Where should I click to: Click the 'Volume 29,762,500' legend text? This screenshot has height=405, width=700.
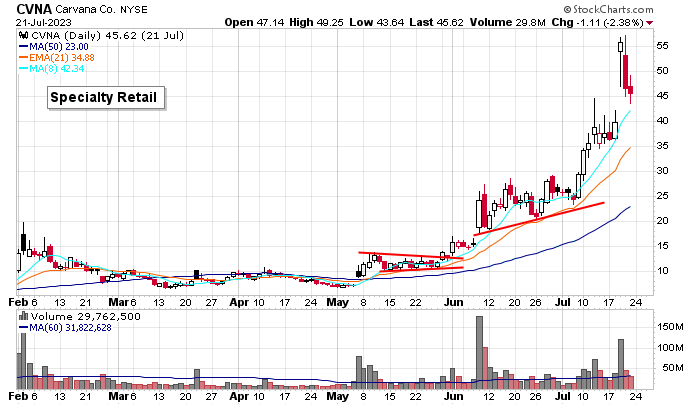[x=85, y=317]
